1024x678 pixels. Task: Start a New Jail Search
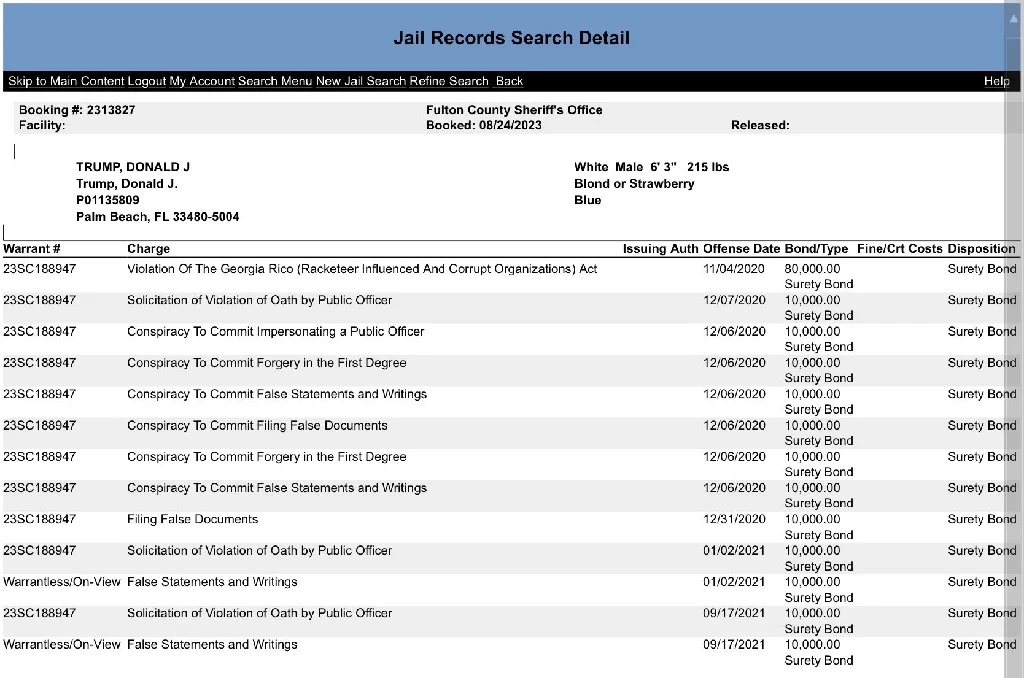coord(361,81)
